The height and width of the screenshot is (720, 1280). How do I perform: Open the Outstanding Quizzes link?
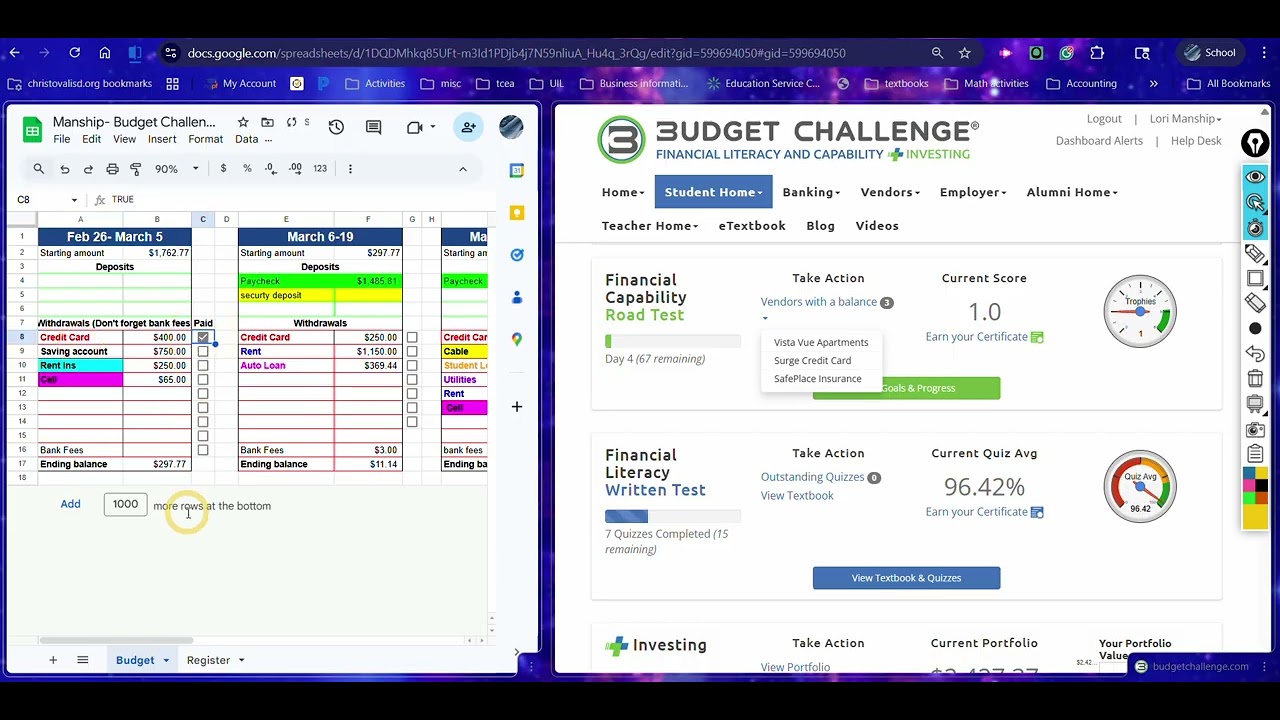point(812,477)
